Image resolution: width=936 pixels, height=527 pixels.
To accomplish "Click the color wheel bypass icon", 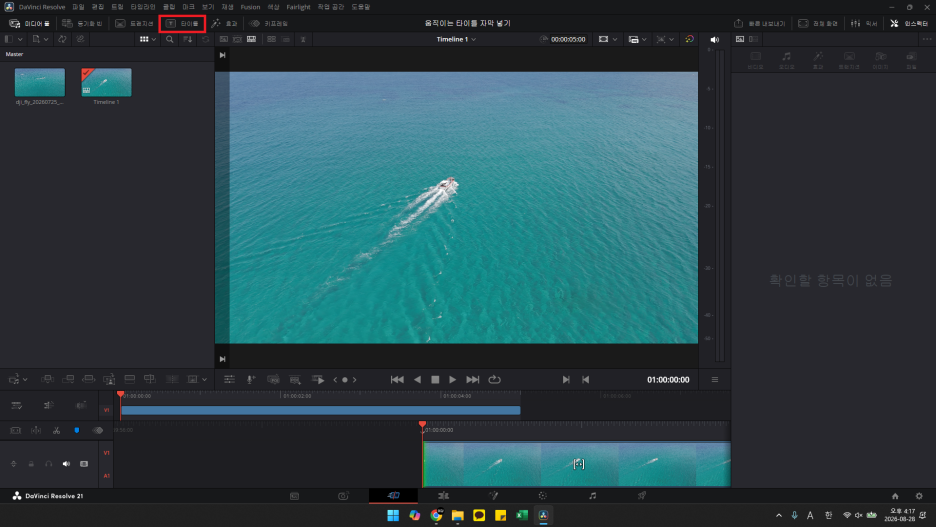I will click(x=689, y=39).
